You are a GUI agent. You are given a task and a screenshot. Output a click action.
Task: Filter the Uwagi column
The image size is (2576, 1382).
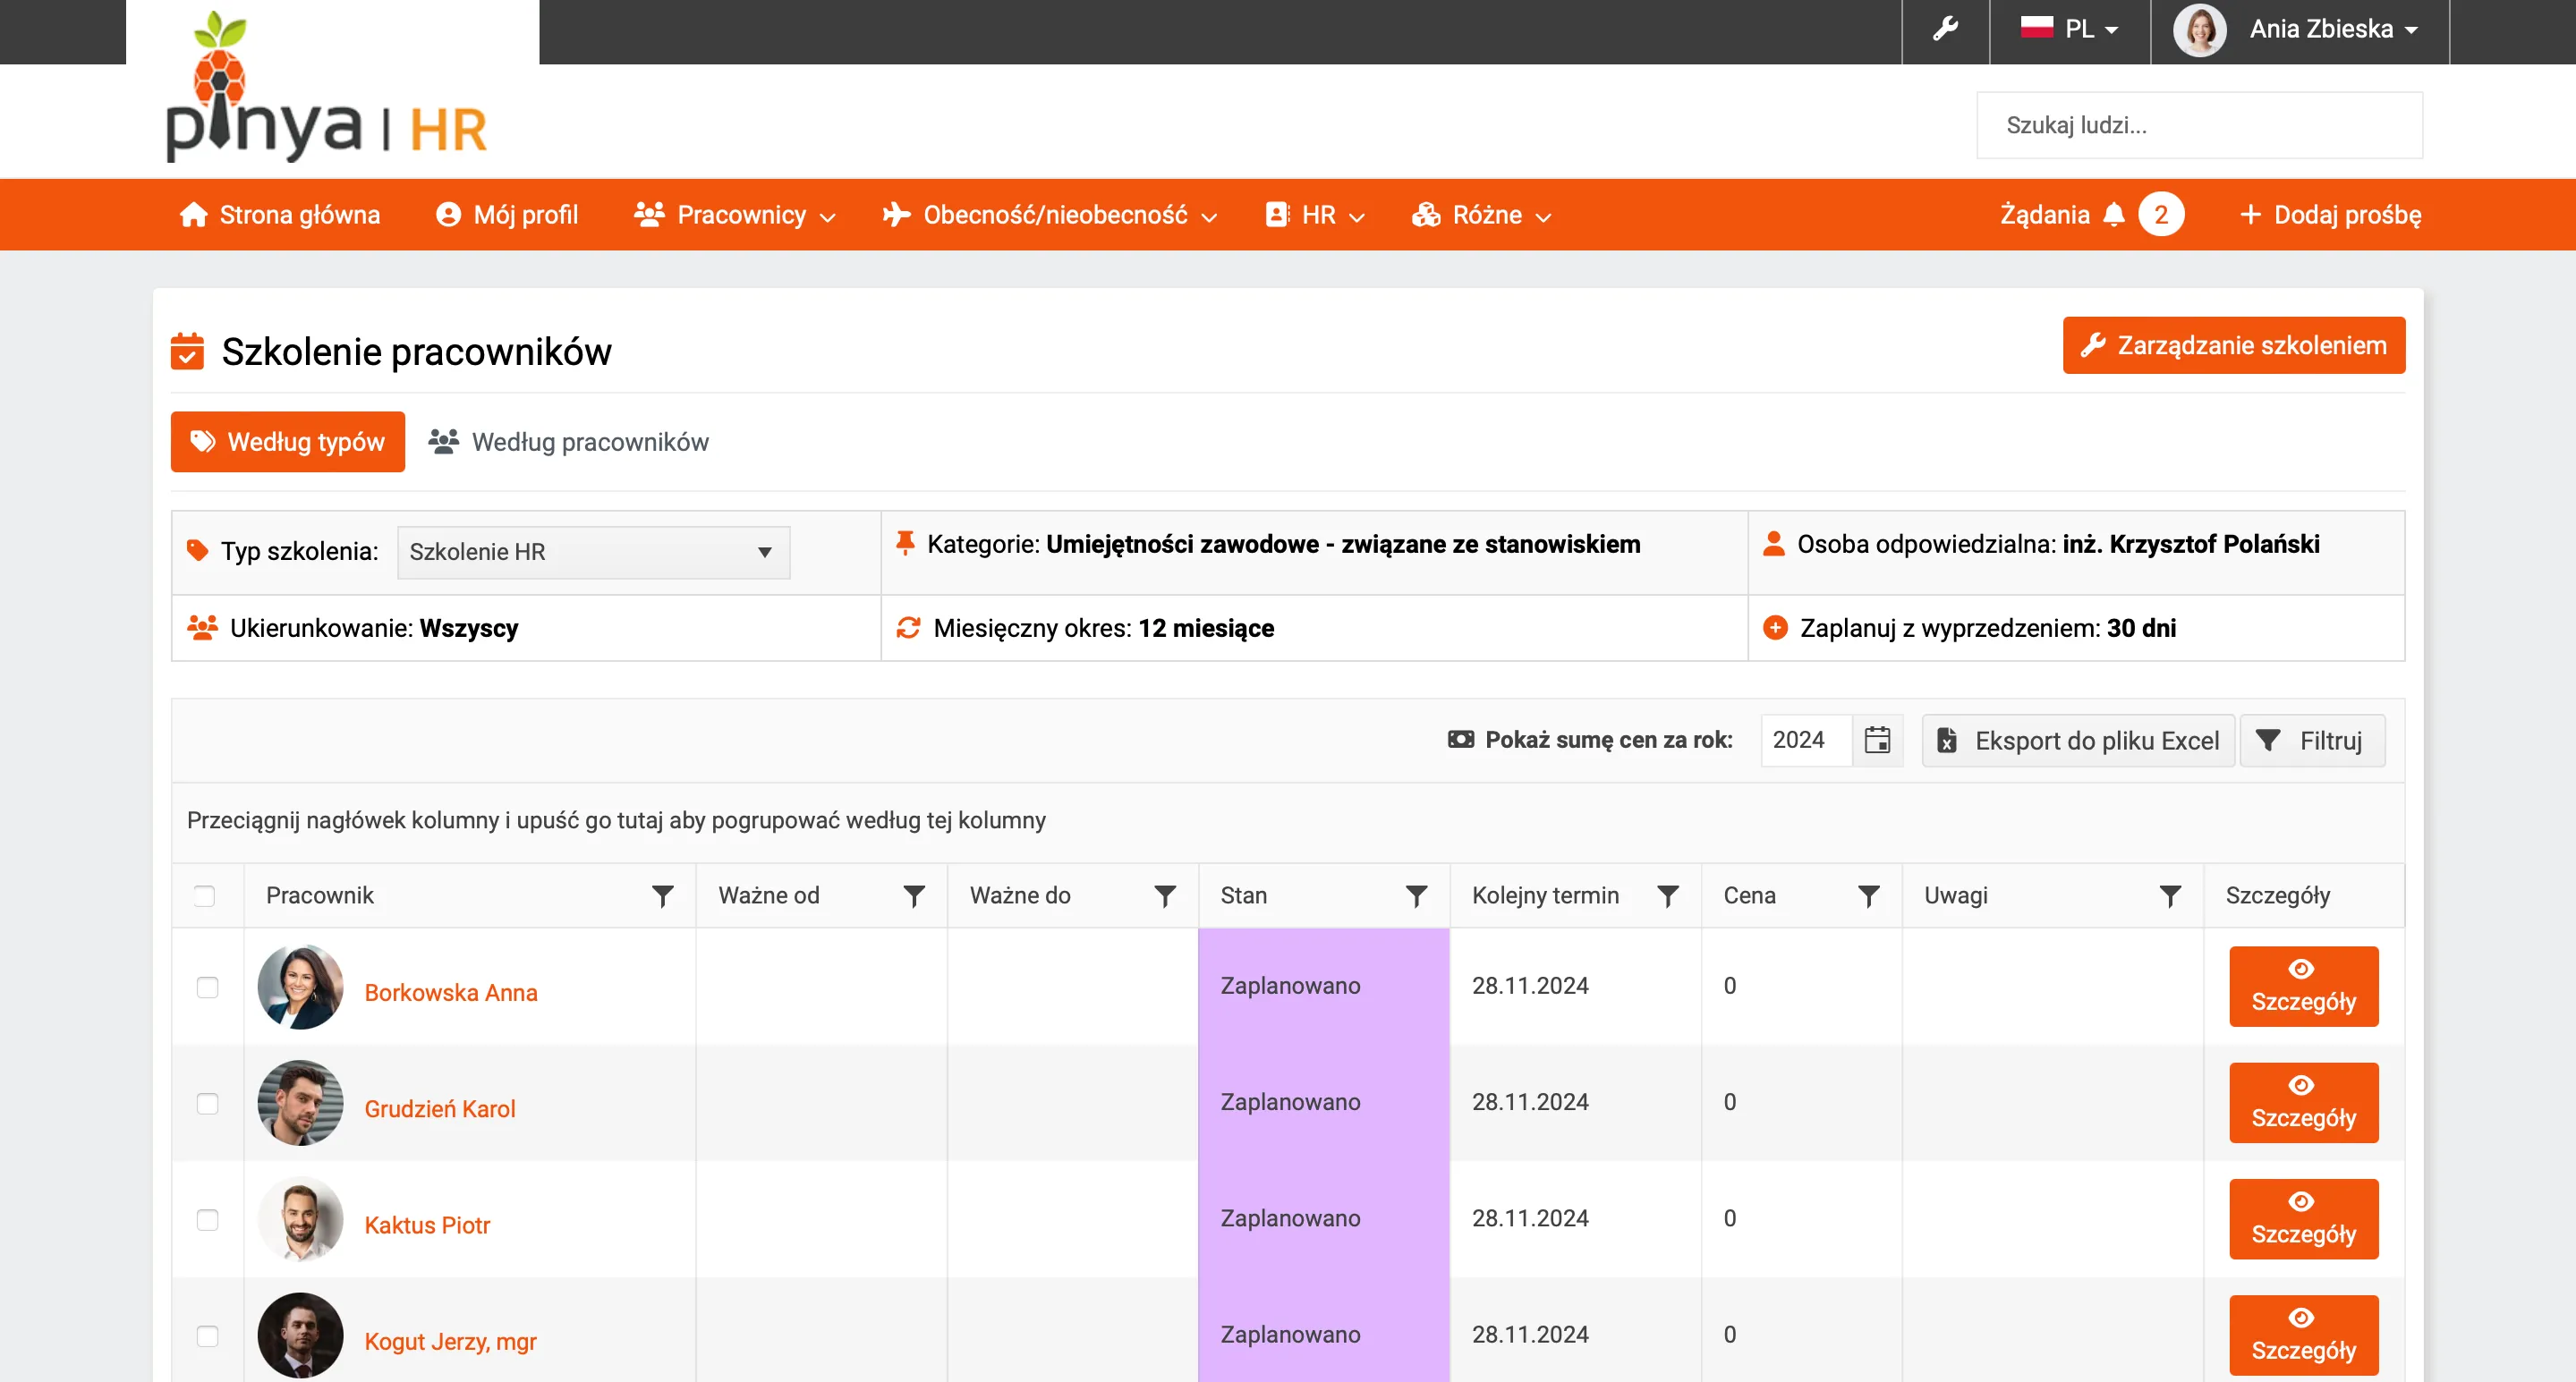click(x=2169, y=896)
